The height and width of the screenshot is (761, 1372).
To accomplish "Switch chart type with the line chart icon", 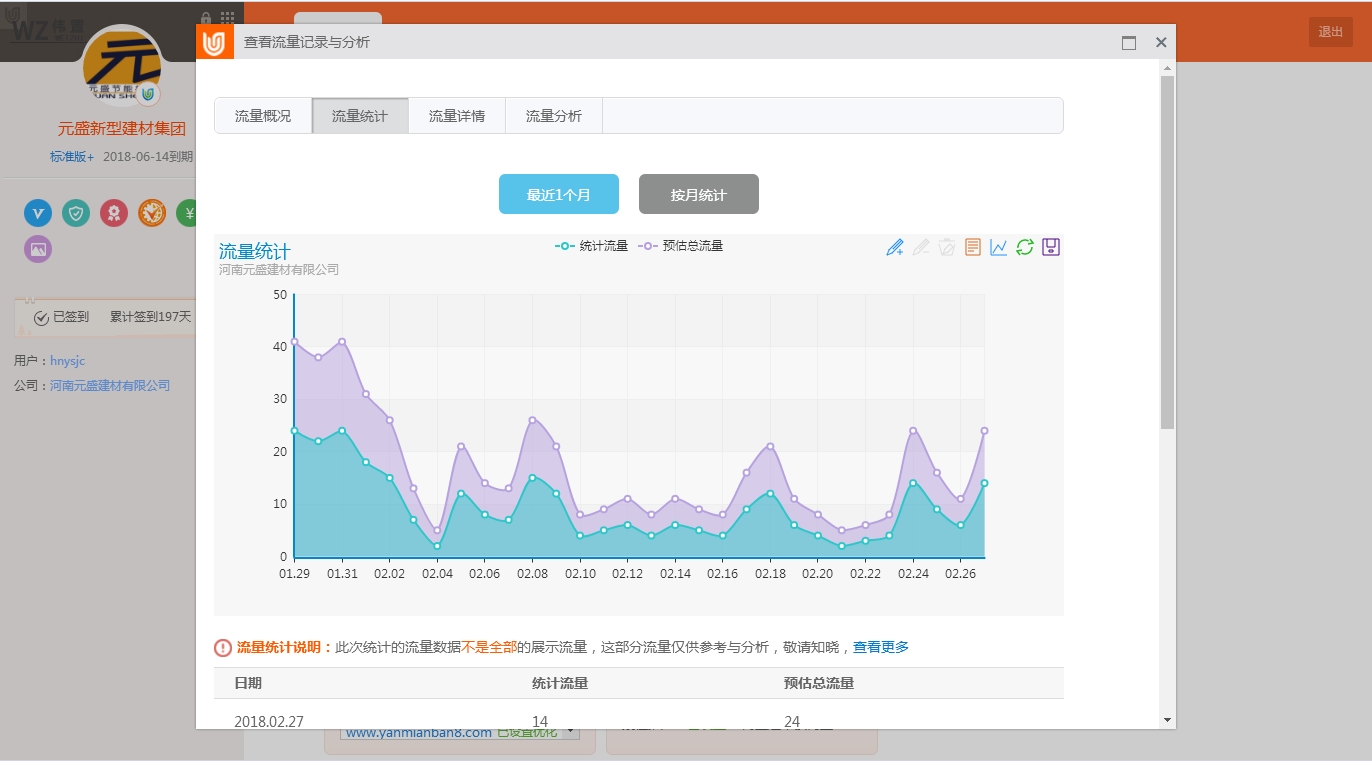I will click(999, 247).
